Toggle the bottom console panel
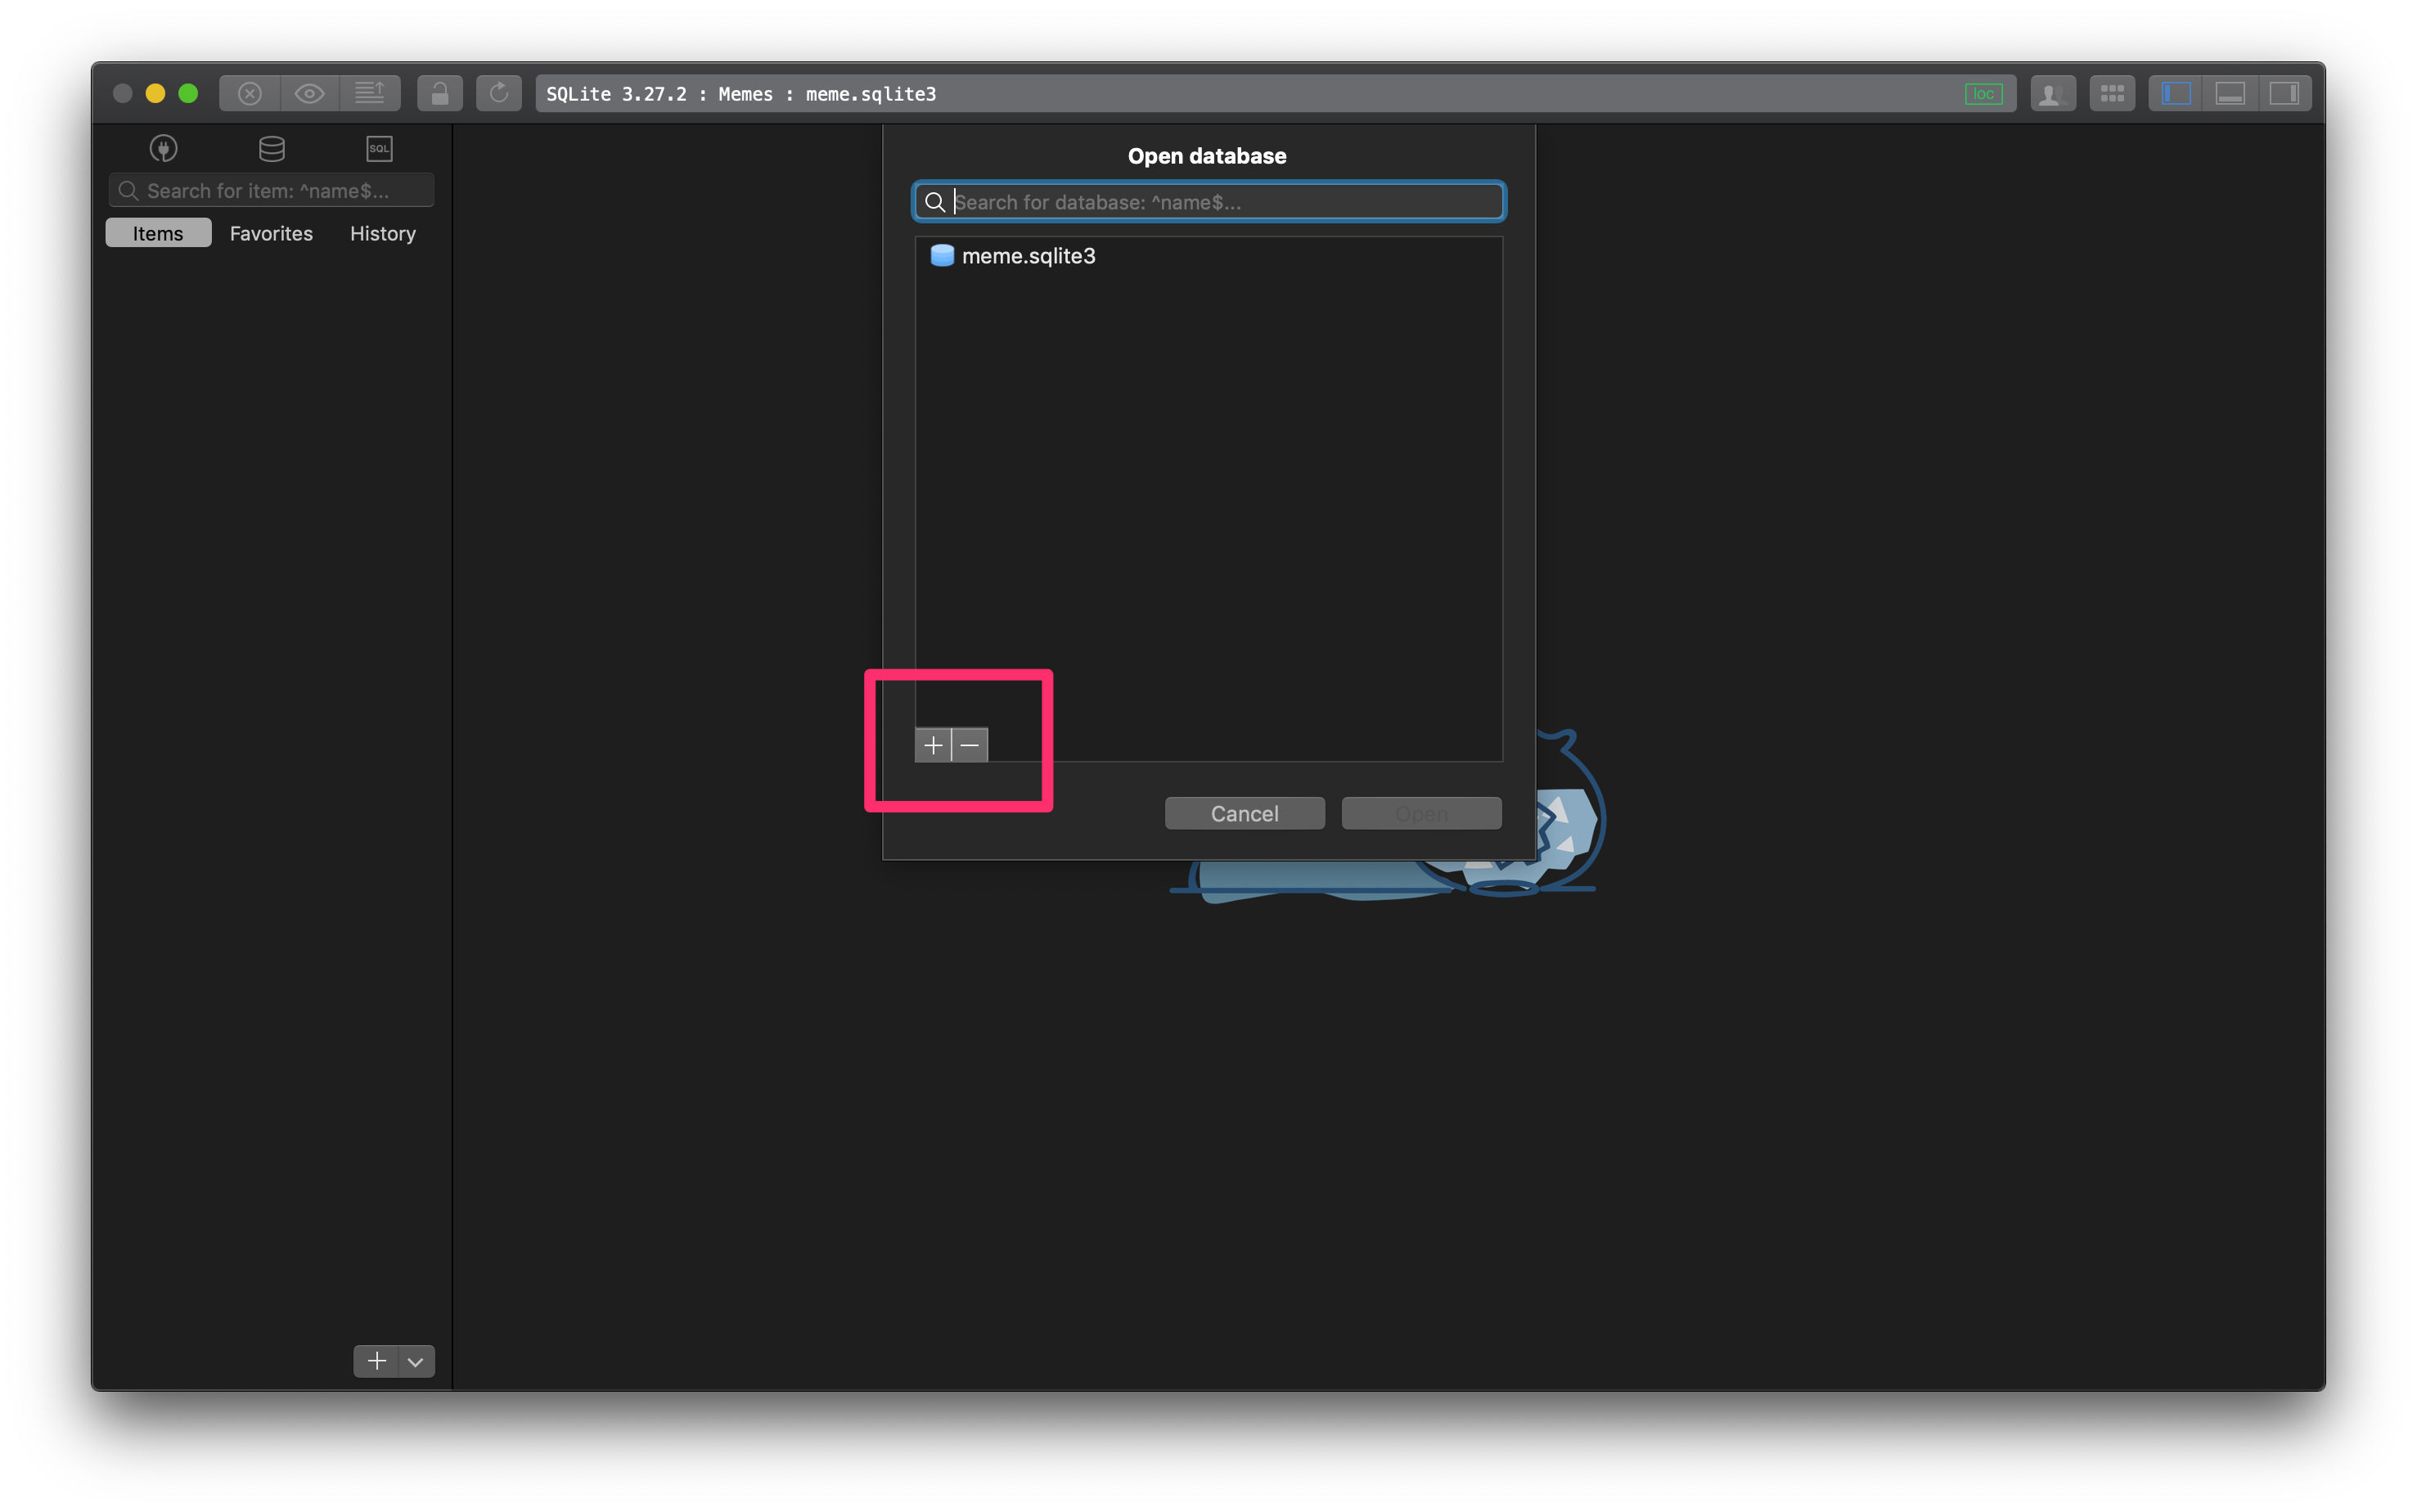This screenshot has height=1512, width=2417. pos(2230,94)
